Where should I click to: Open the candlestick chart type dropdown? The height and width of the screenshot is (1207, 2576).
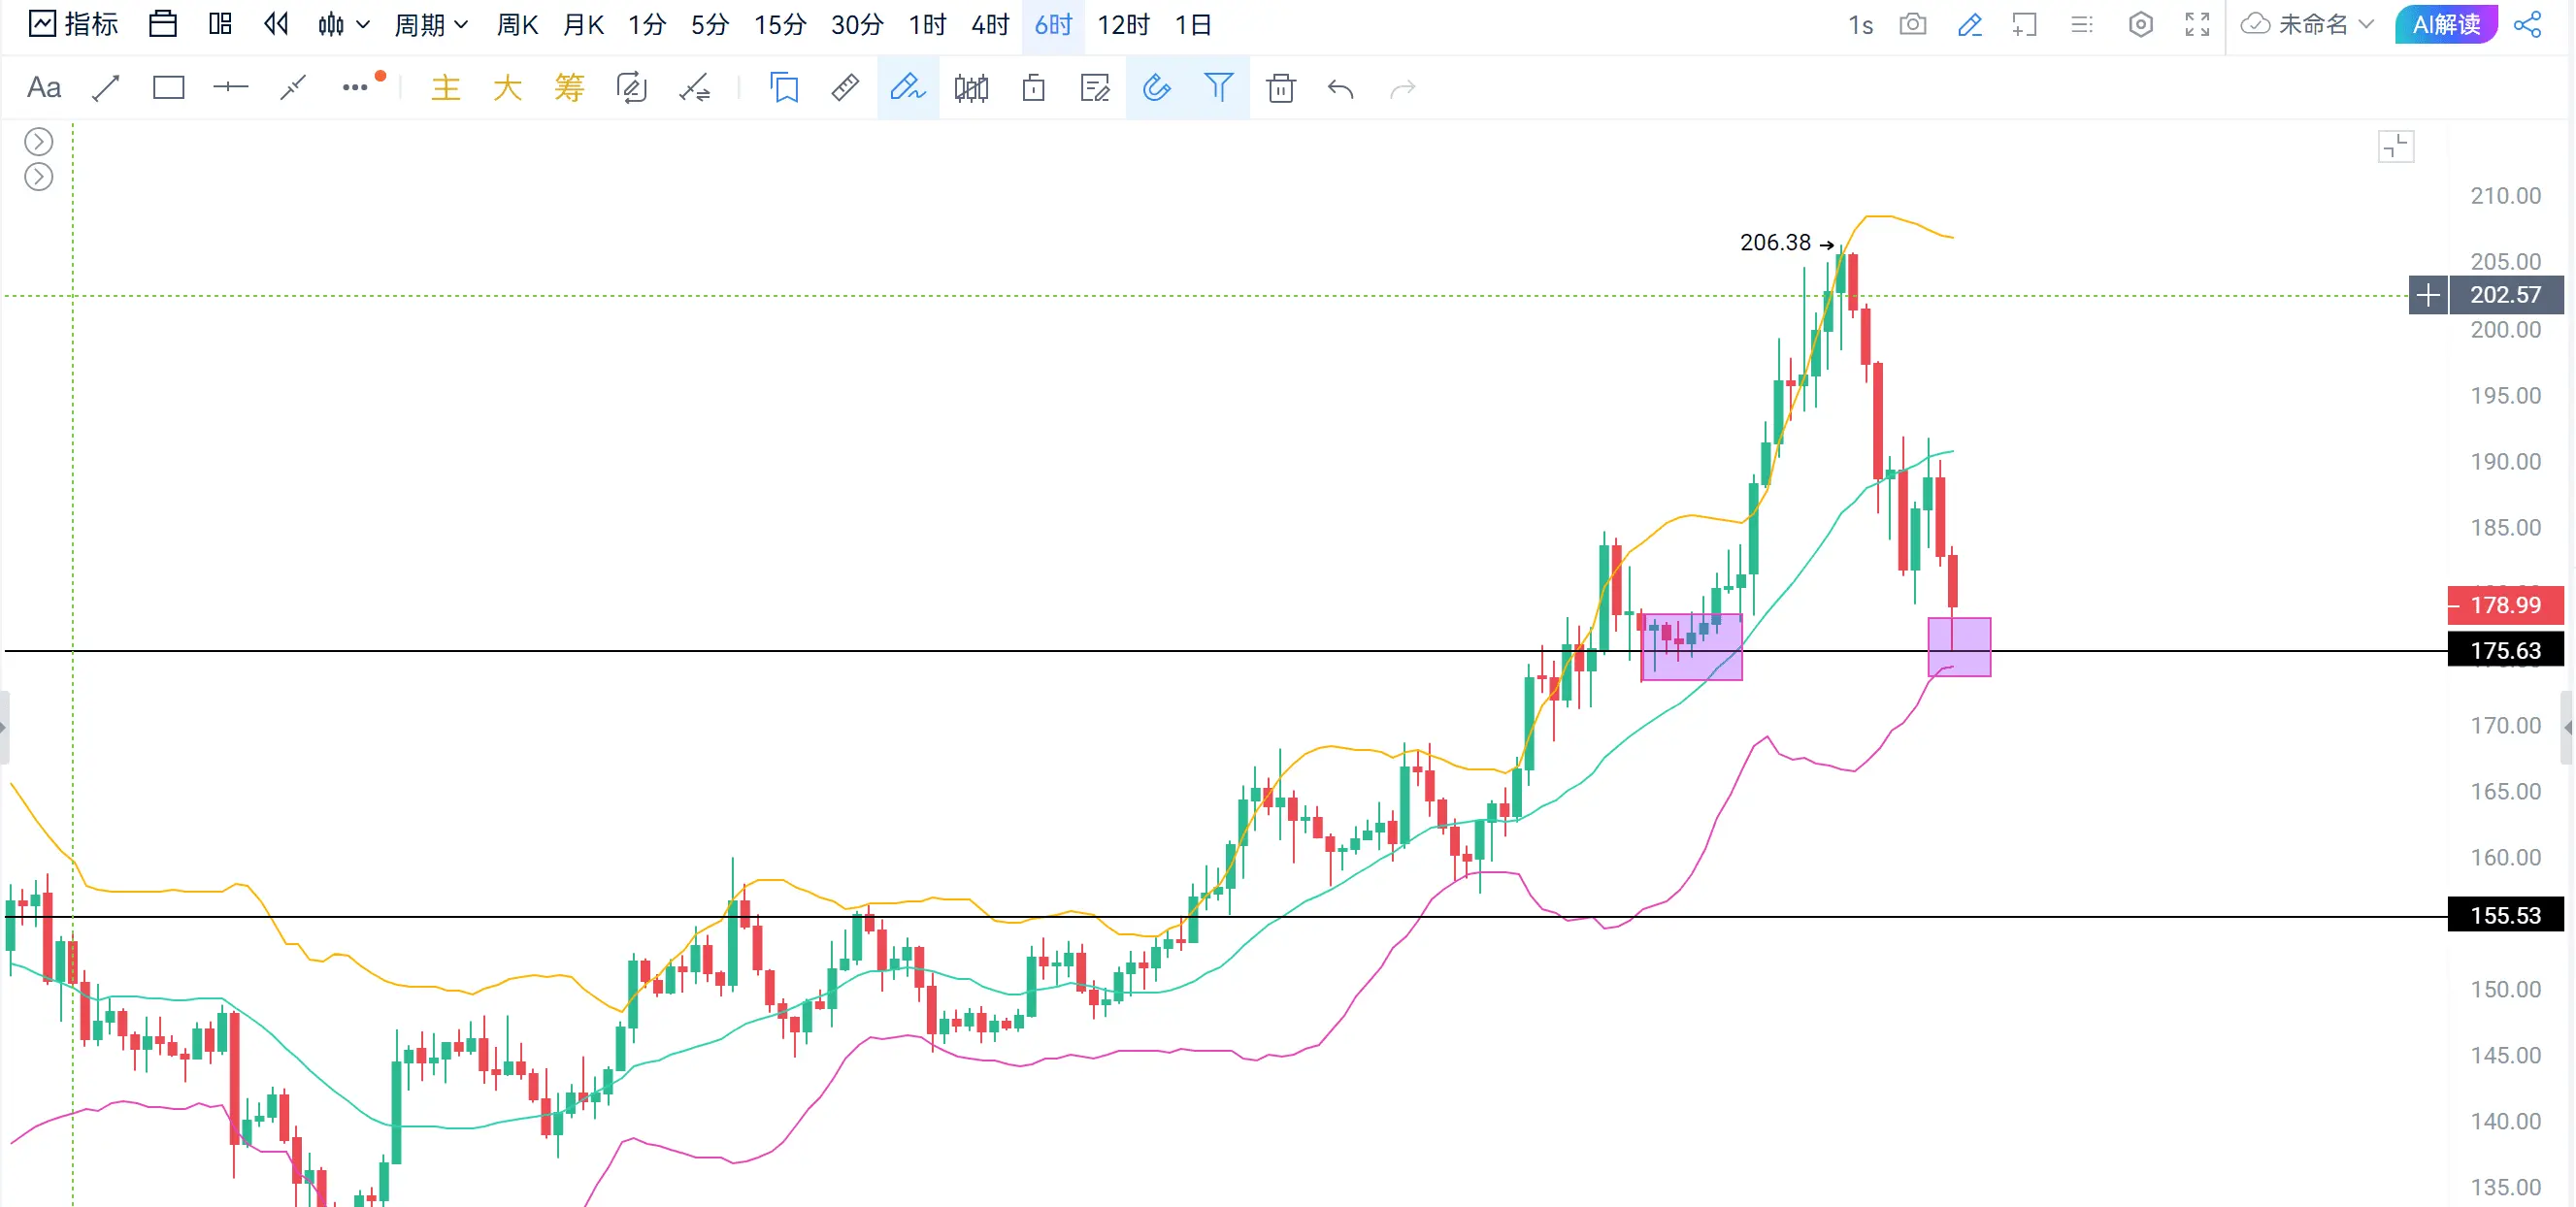pos(343,24)
